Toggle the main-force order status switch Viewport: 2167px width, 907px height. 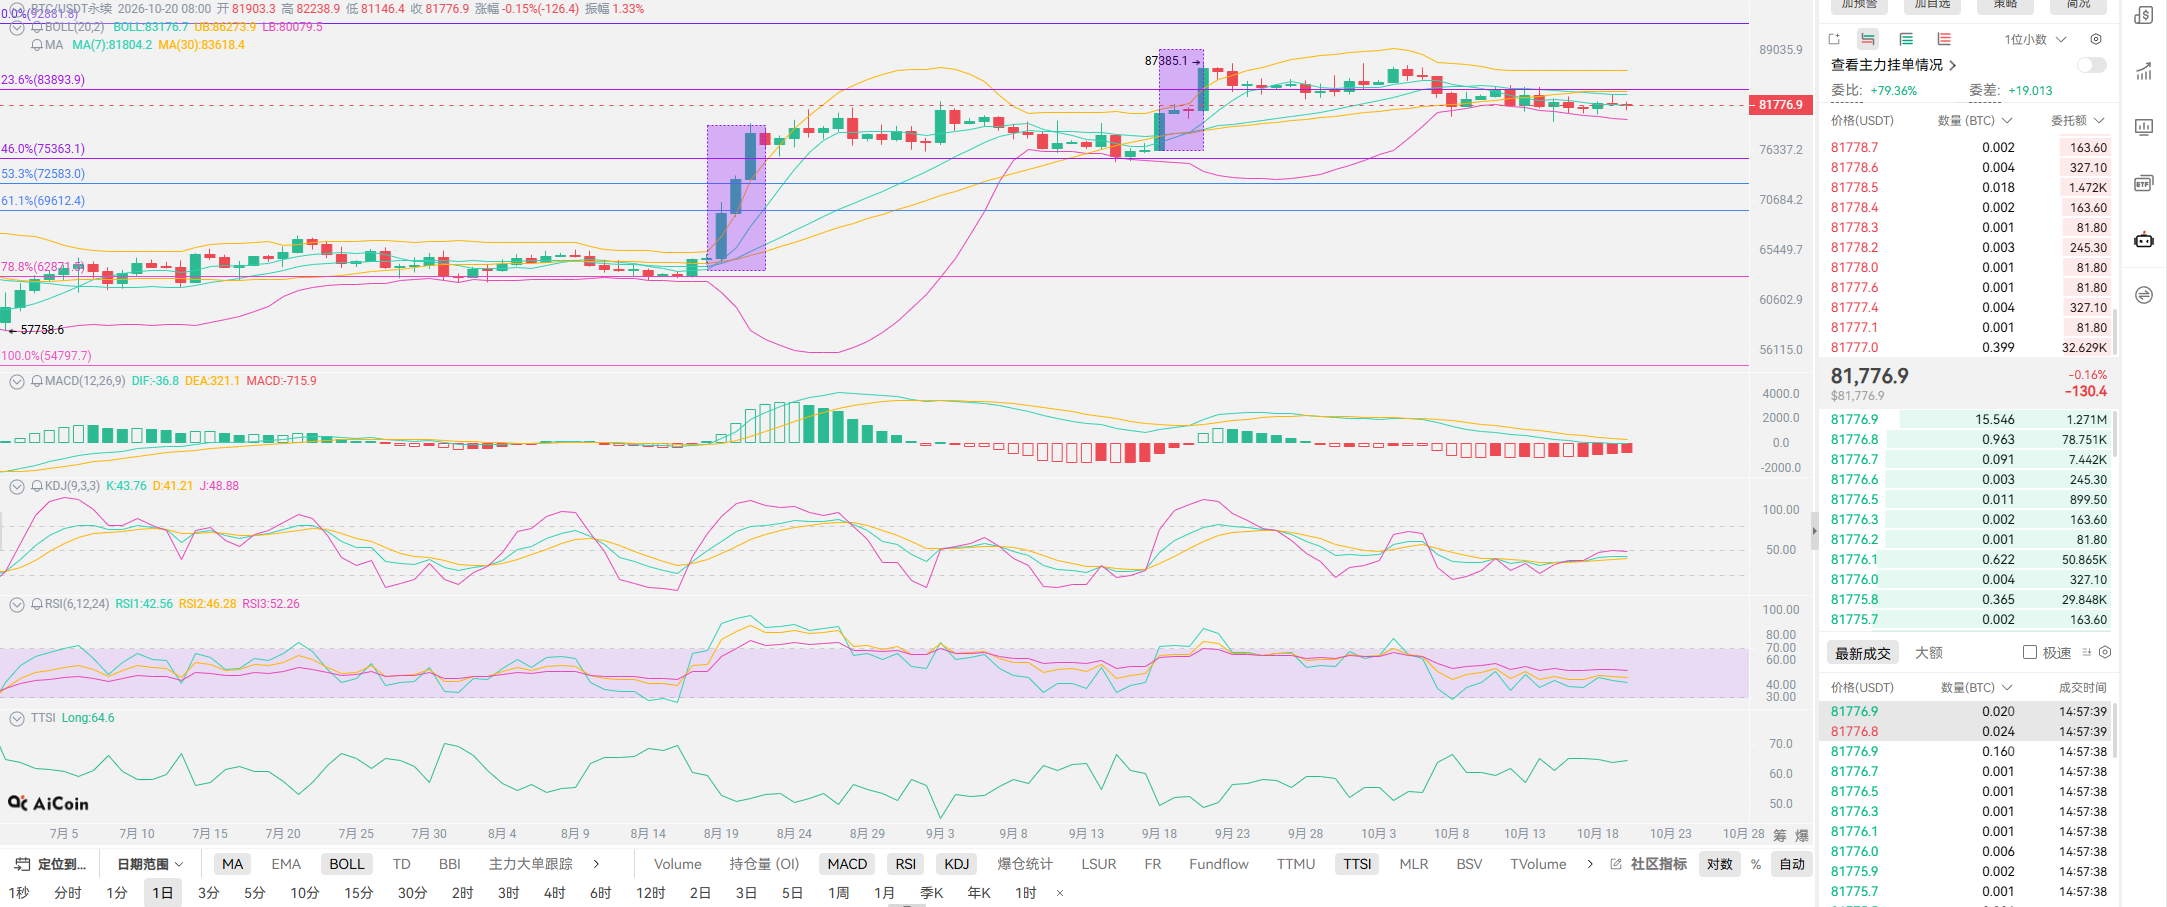(2091, 65)
